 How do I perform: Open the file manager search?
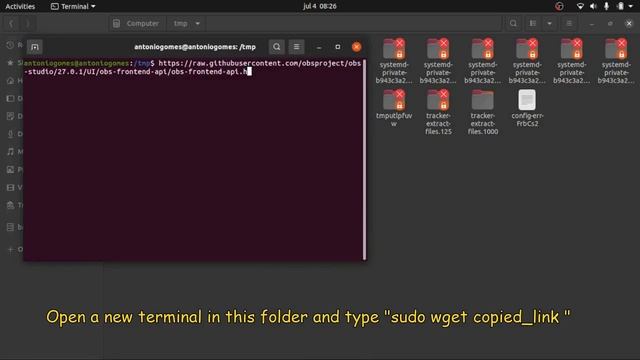point(513,24)
